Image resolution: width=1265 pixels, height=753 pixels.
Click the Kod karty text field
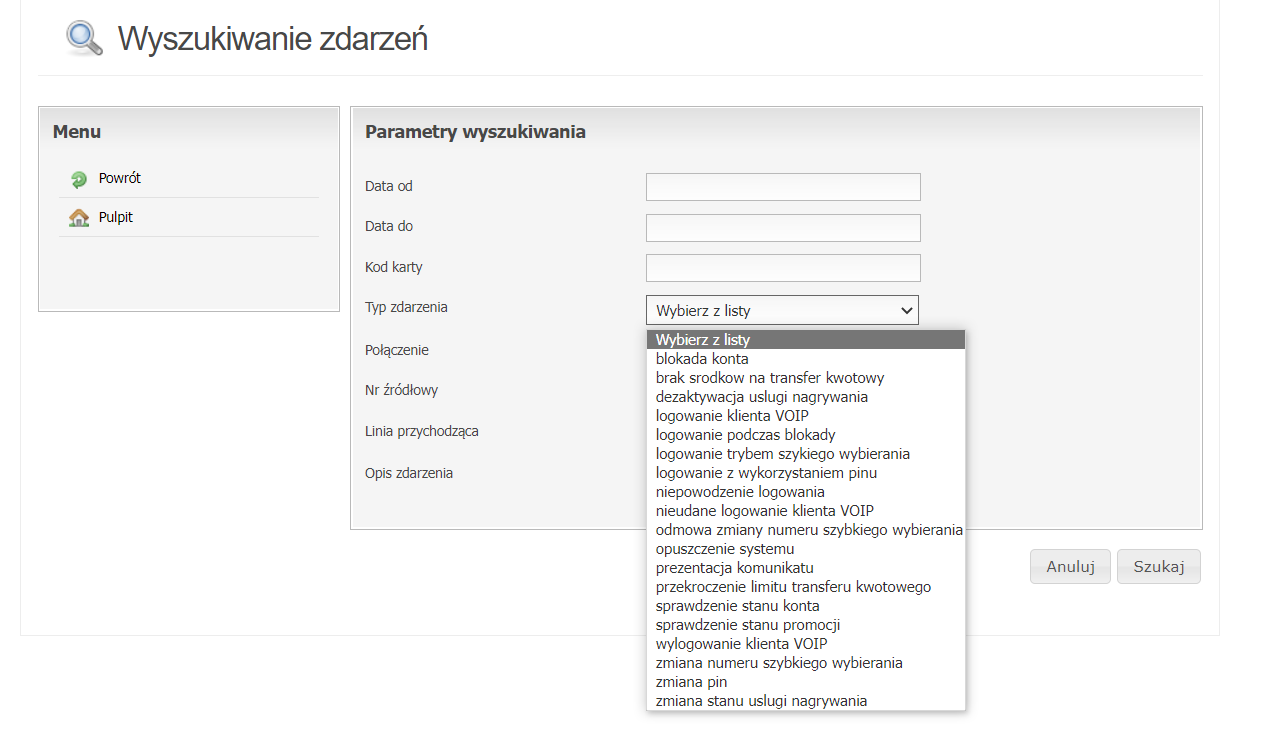point(783,268)
